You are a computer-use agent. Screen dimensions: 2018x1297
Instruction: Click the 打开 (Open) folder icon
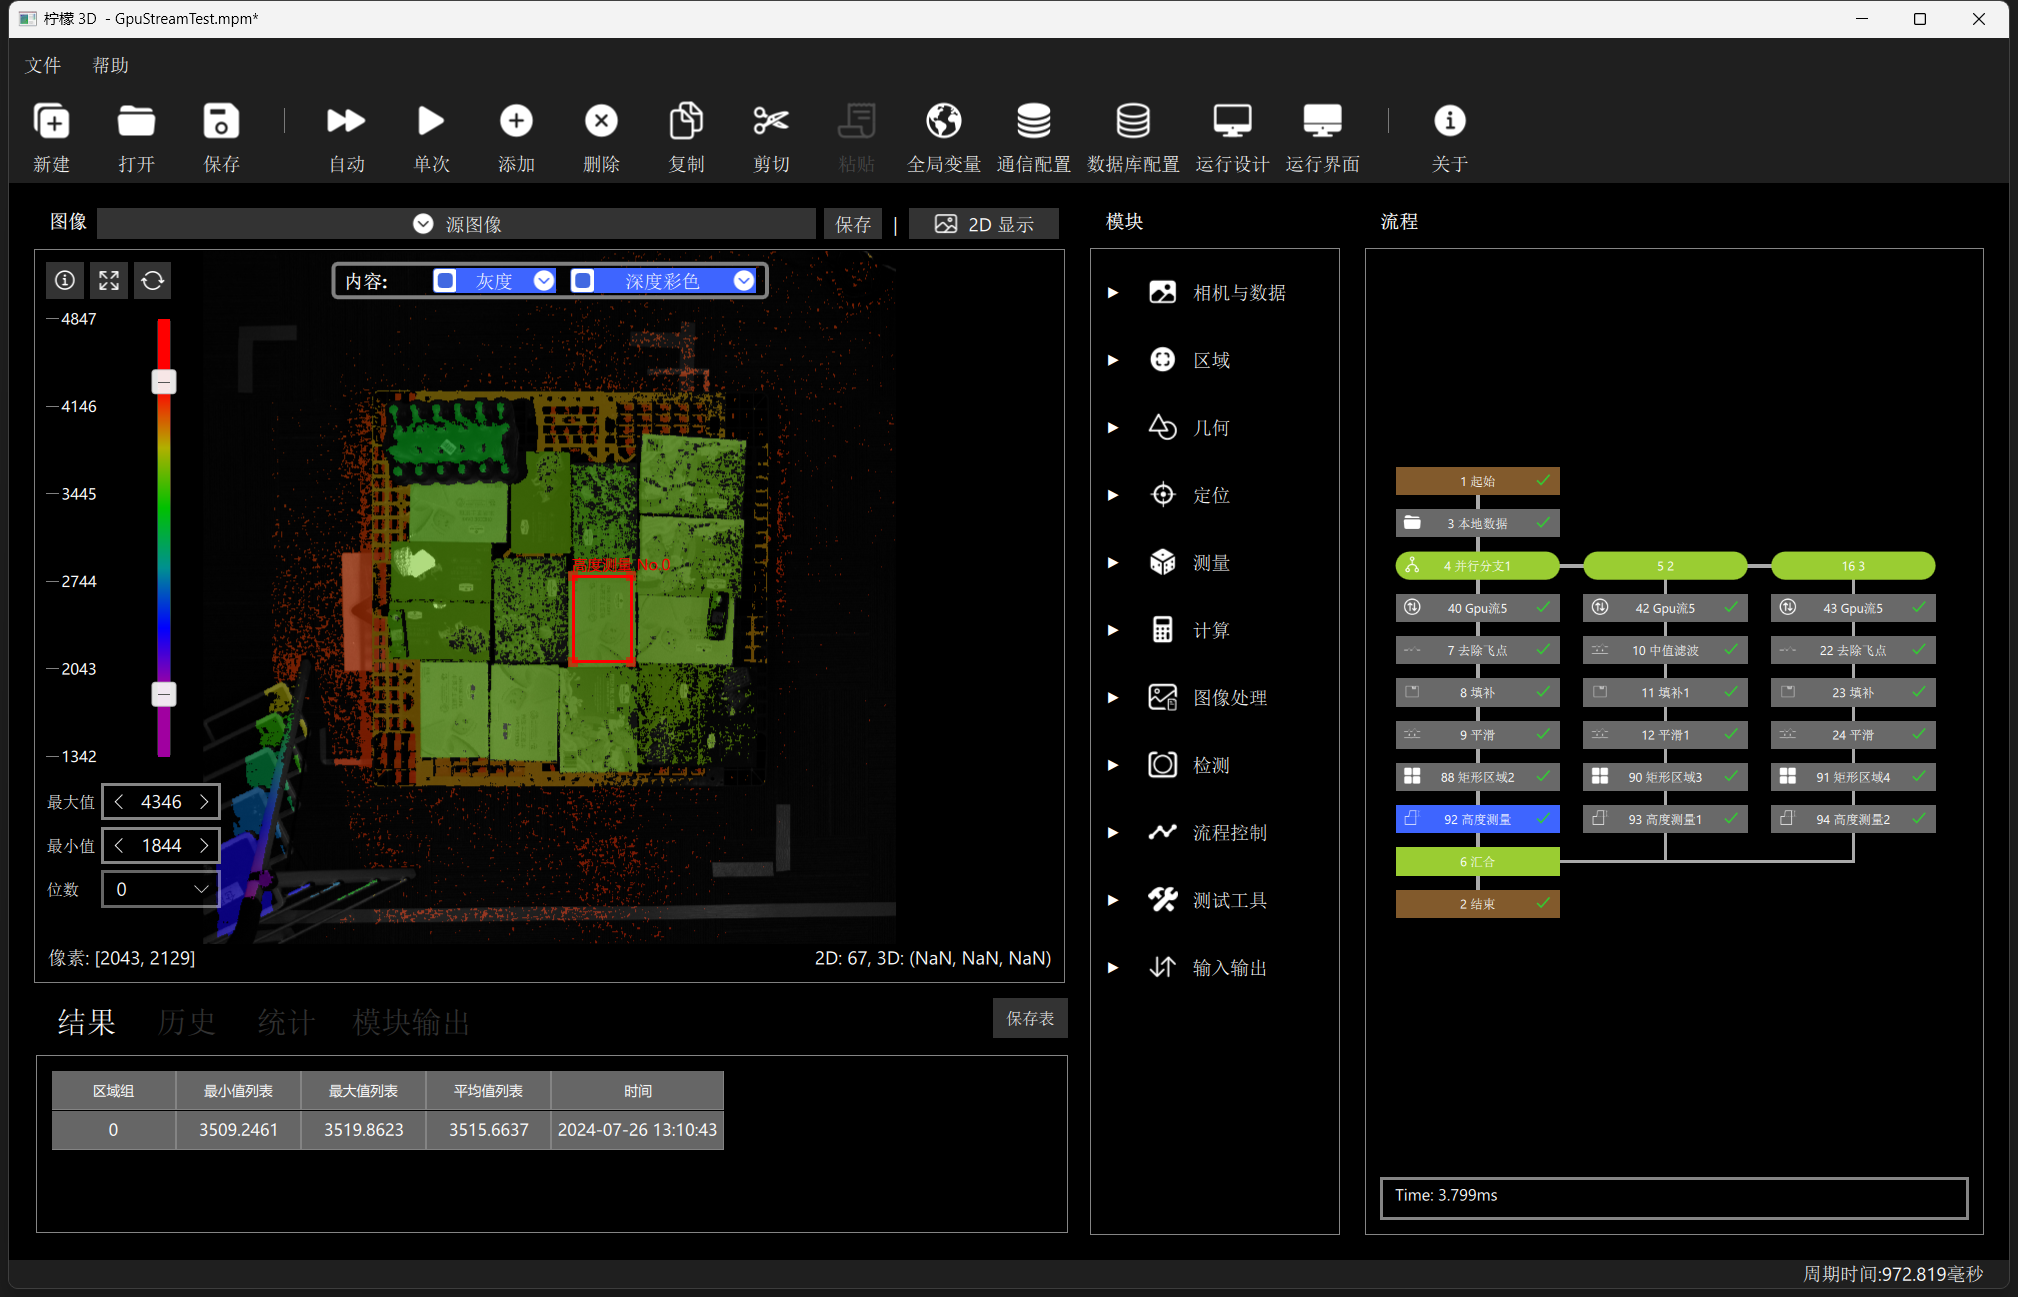pyautogui.click(x=136, y=121)
